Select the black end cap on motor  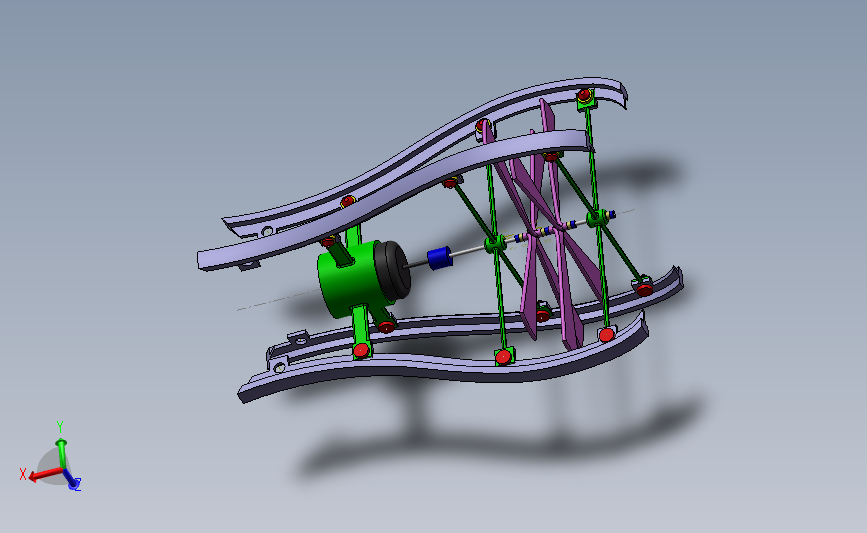[394, 270]
